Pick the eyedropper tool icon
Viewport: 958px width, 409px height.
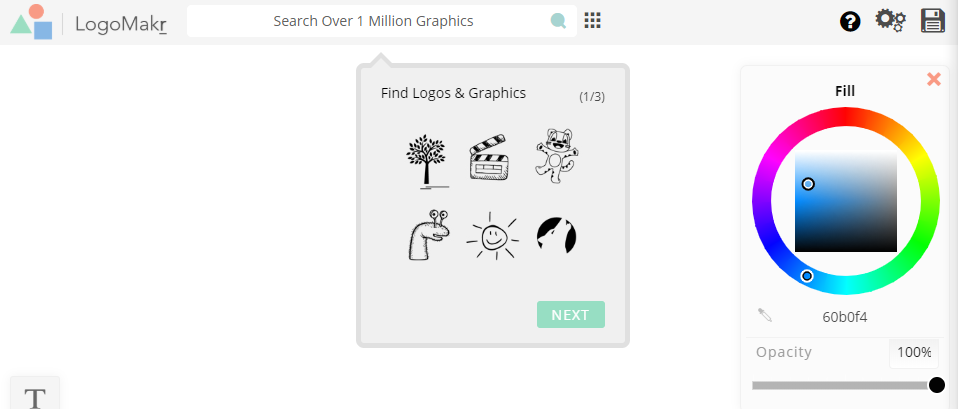[765, 315]
